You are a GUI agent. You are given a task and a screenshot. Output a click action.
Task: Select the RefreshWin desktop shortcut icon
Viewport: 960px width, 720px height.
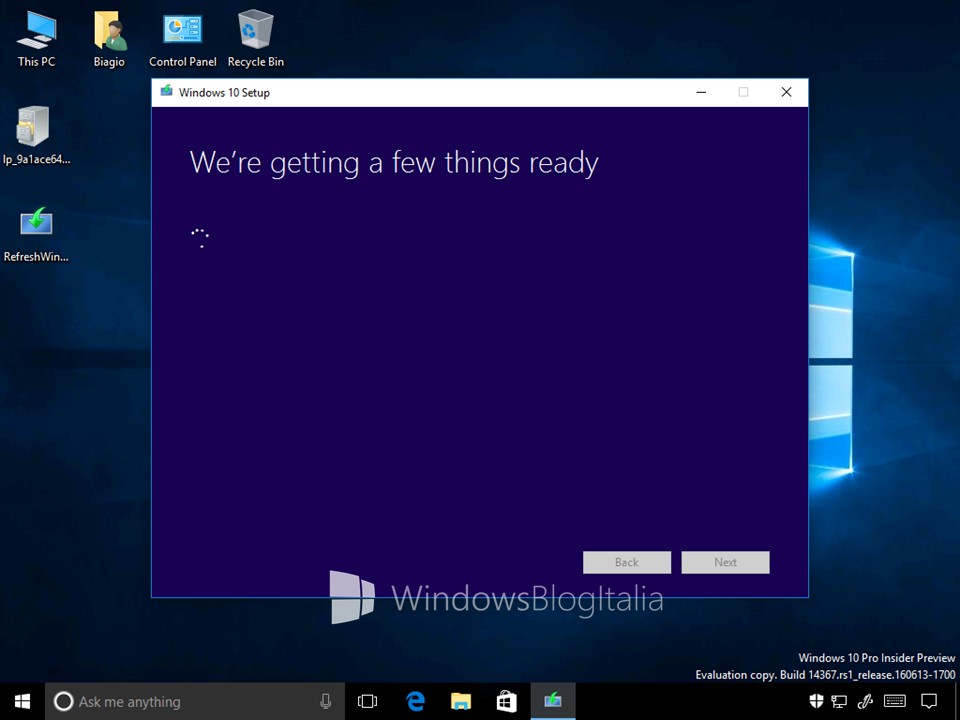36,233
